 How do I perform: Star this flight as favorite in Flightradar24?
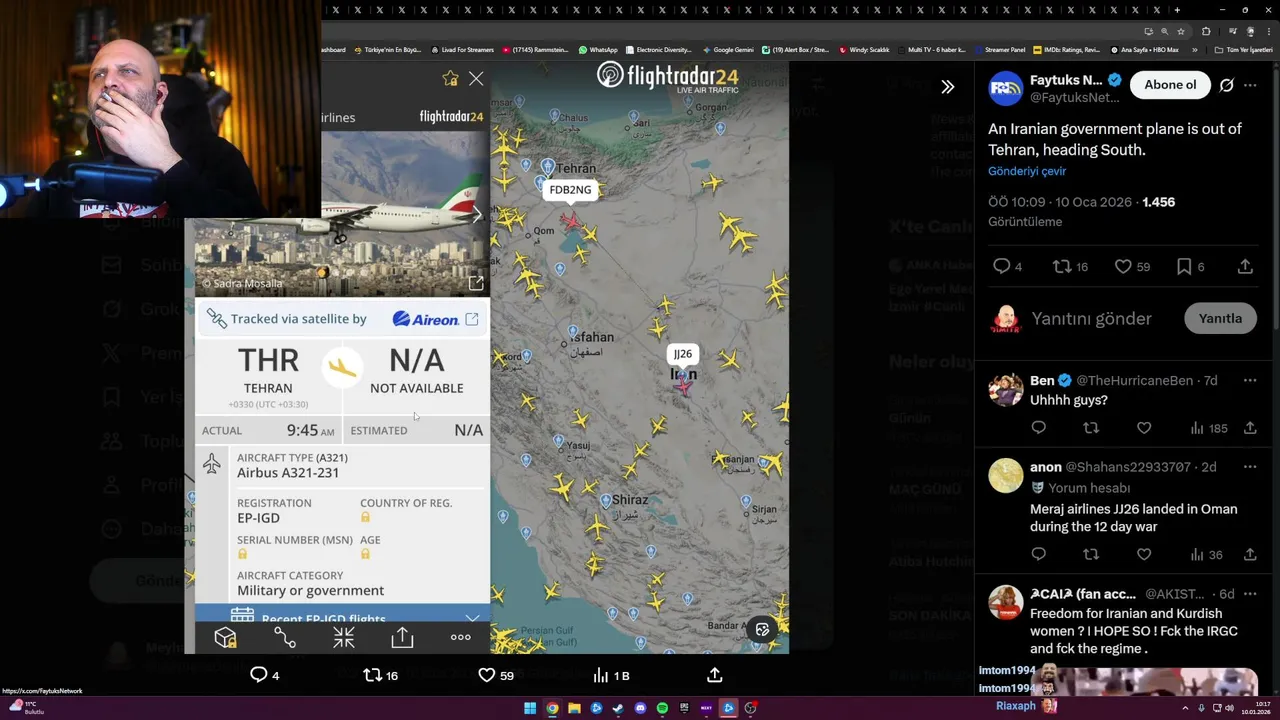coord(450,78)
